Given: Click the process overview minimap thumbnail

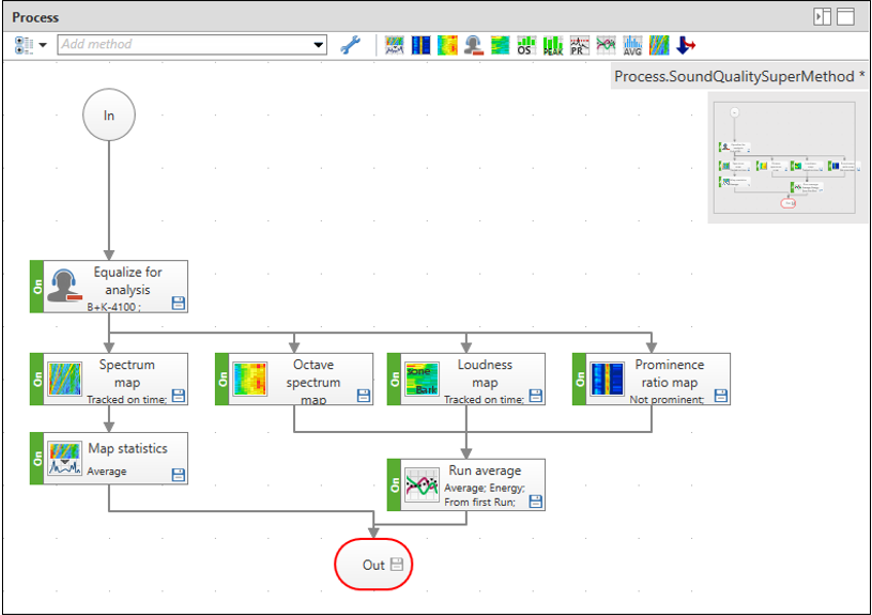Looking at the screenshot, I should 783,156.
